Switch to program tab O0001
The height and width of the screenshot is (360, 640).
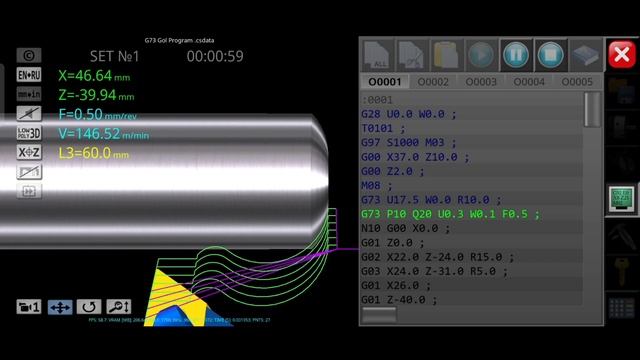pyautogui.click(x=385, y=82)
